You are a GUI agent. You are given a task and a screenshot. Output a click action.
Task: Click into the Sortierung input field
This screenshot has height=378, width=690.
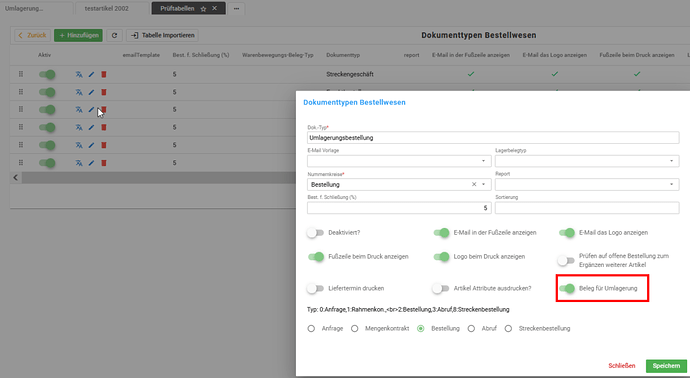pyautogui.click(x=587, y=208)
